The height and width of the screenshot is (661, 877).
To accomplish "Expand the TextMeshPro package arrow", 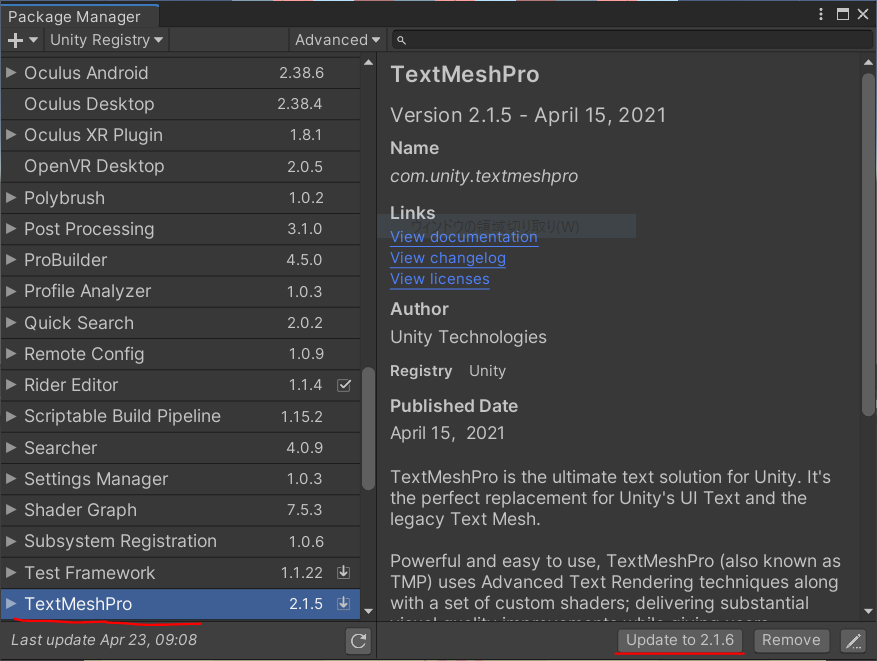I will [10, 603].
